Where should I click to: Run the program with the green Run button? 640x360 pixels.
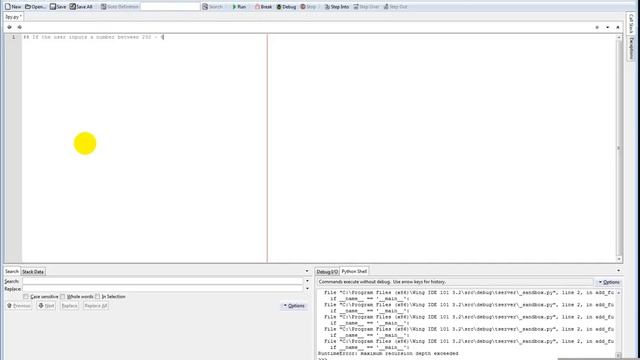tap(239, 7)
